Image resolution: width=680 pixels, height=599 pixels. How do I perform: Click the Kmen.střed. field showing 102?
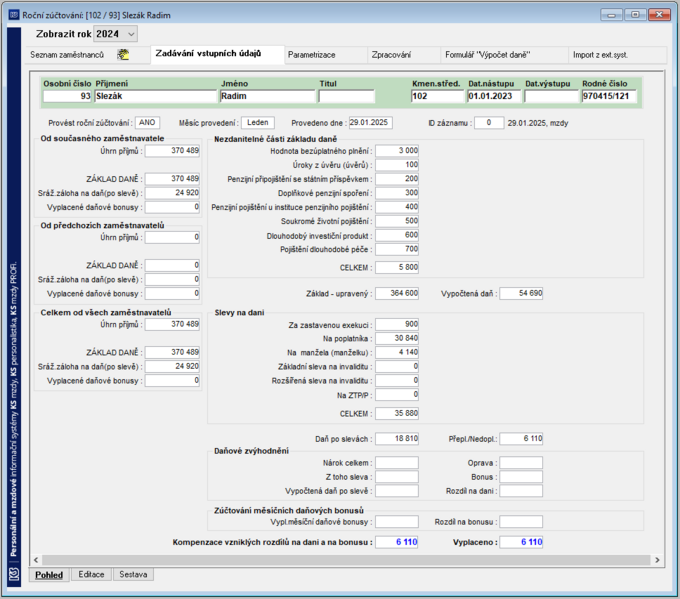coord(438,96)
